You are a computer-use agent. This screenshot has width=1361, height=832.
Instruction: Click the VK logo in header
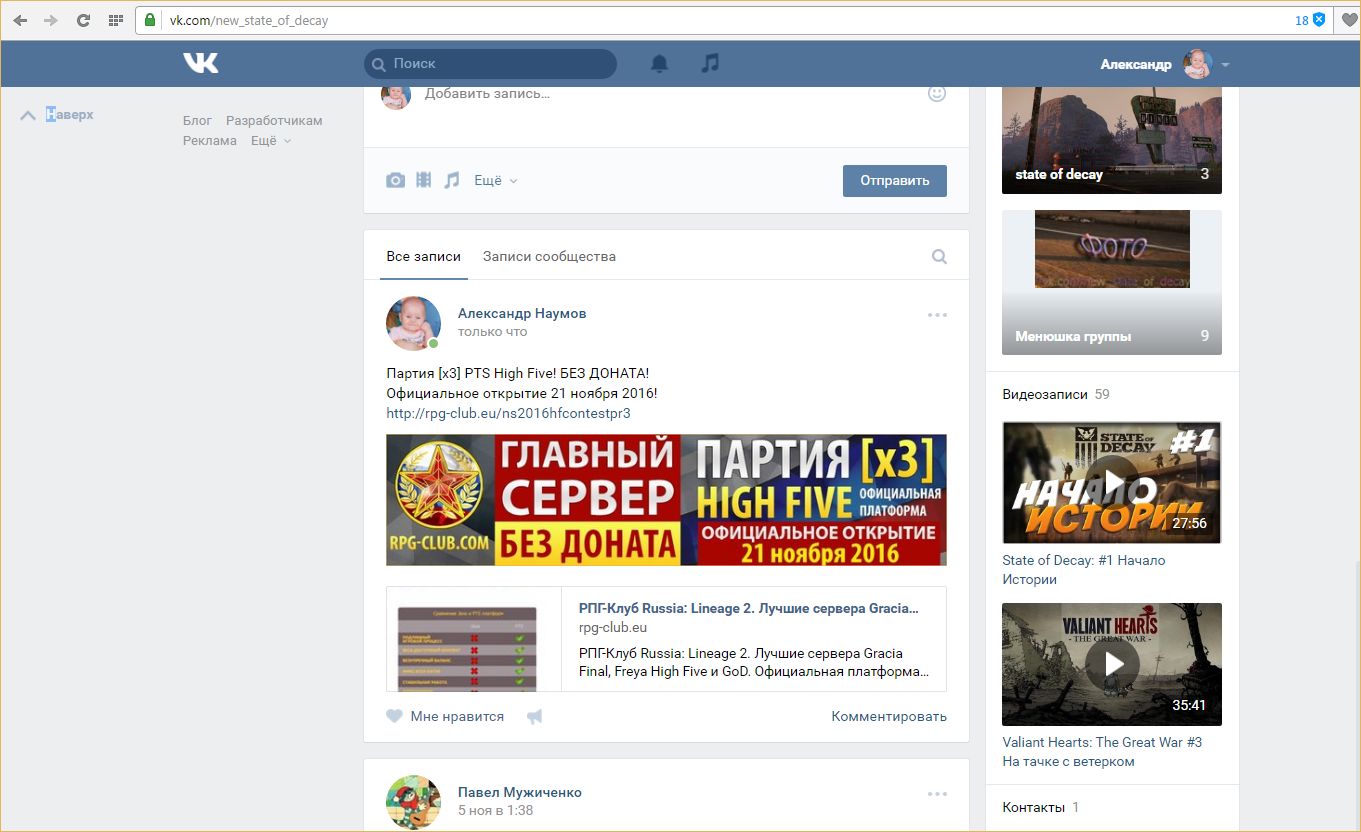pos(200,63)
